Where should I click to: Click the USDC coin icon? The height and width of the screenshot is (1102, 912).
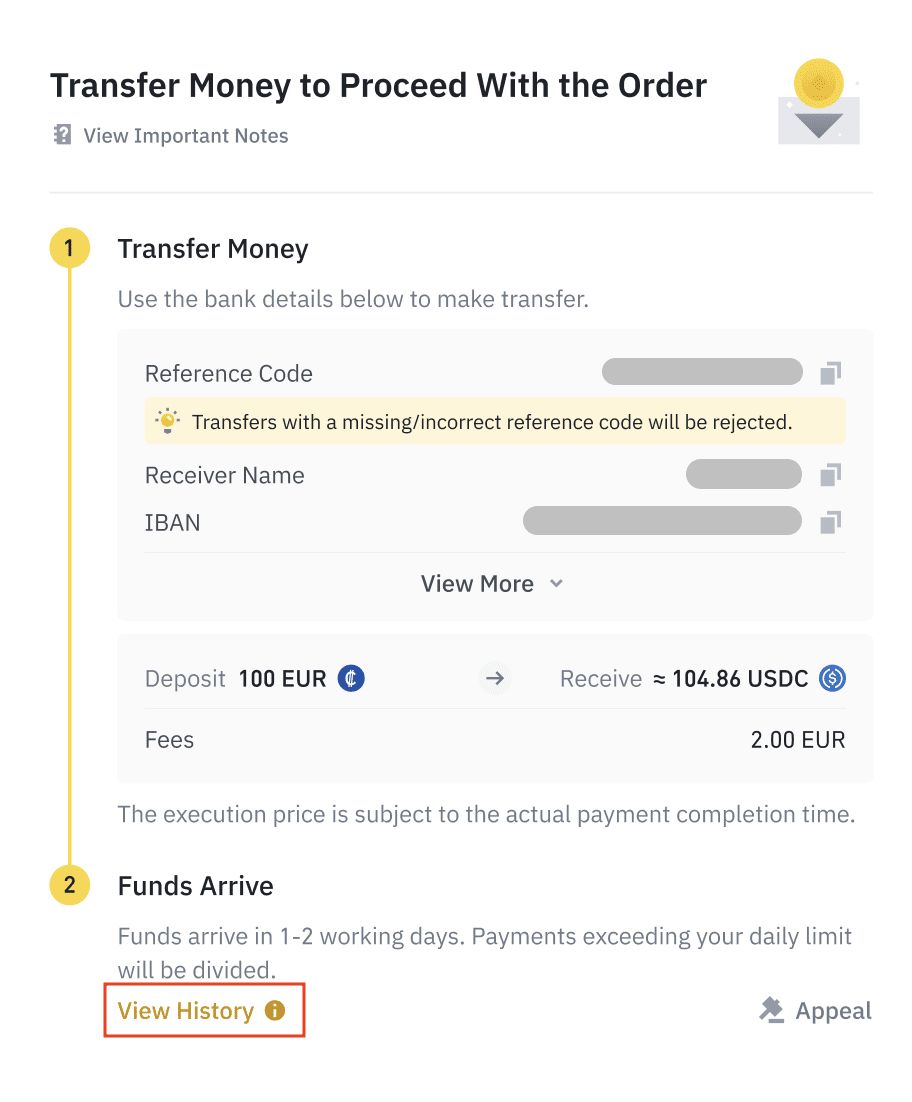click(x=832, y=679)
